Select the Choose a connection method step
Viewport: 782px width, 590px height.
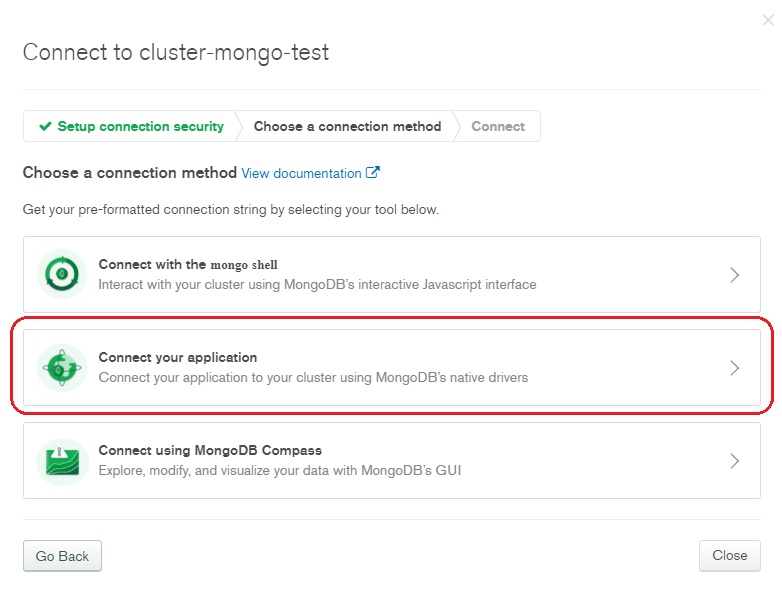click(347, 126)
